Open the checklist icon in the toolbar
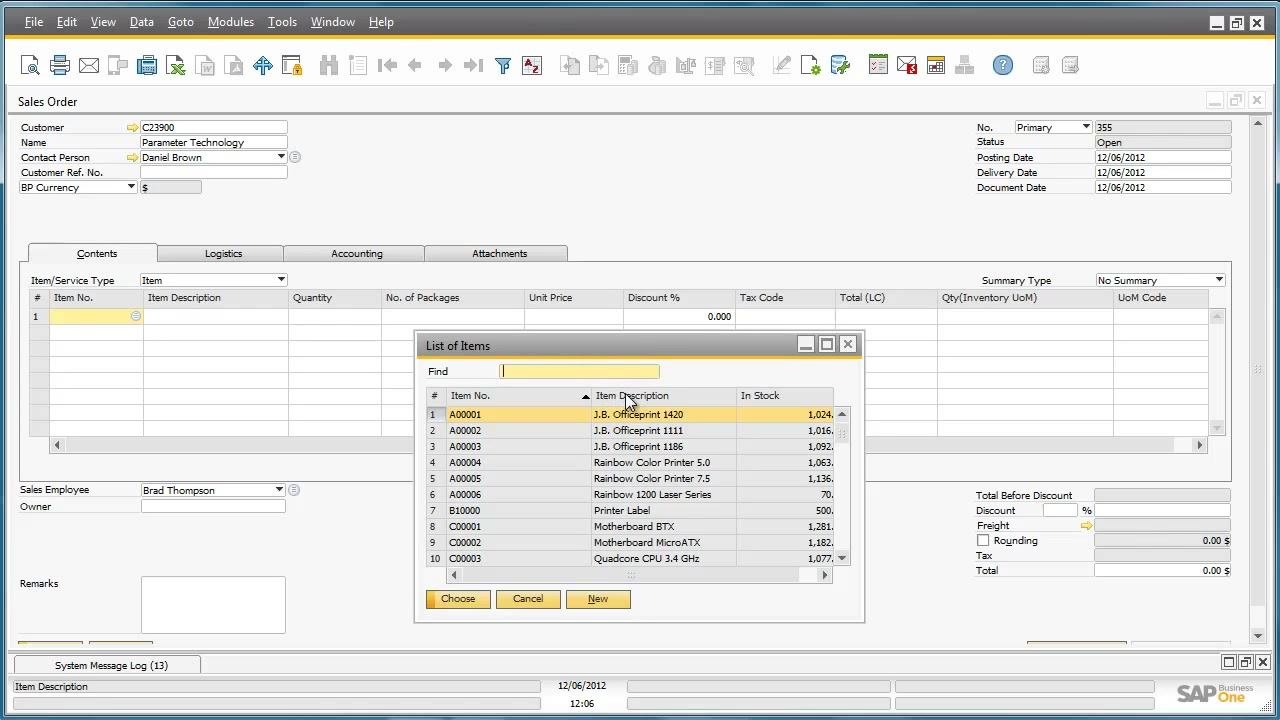Viewport: 1280px width, 720px height. tap(878, 66)
